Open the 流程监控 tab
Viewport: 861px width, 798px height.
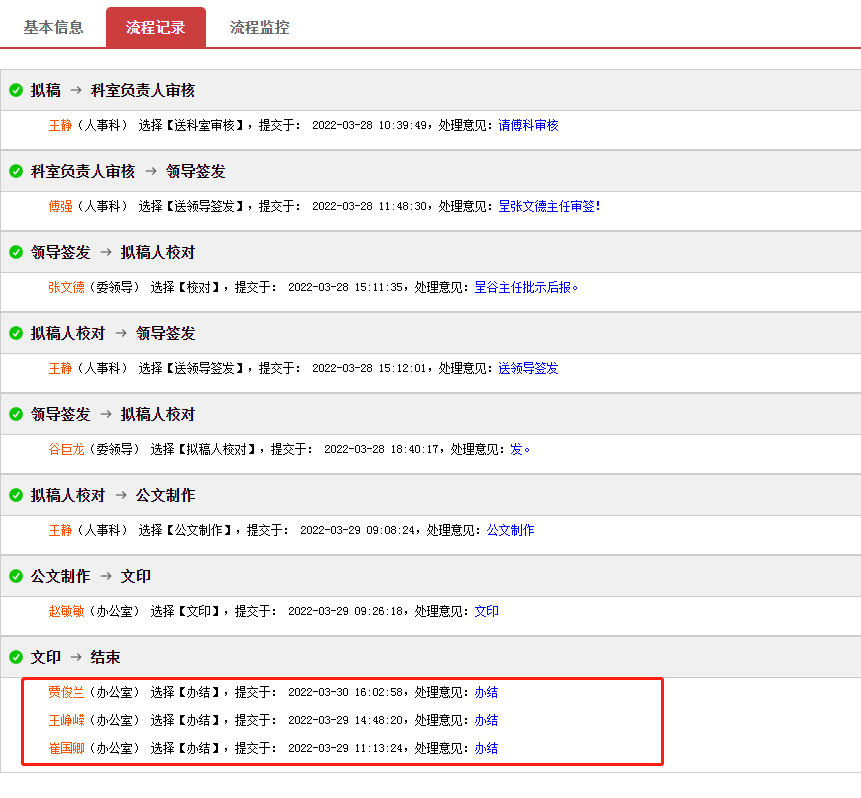point(260,27)
